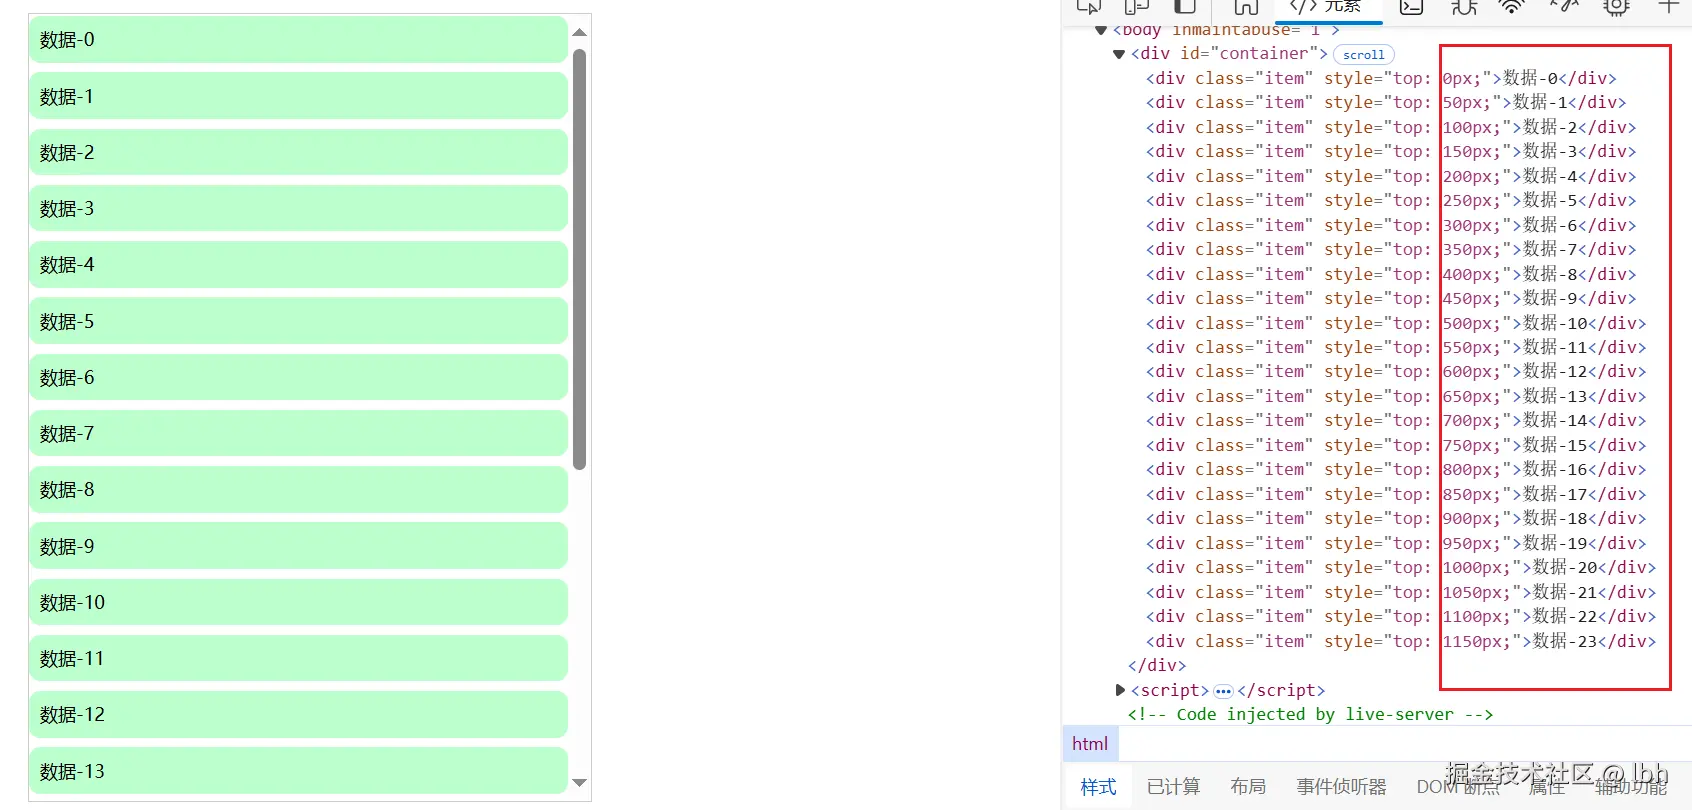The image size is (1692, 810).
Task: Open the Network wifi icon
Action: point(1512,6)
